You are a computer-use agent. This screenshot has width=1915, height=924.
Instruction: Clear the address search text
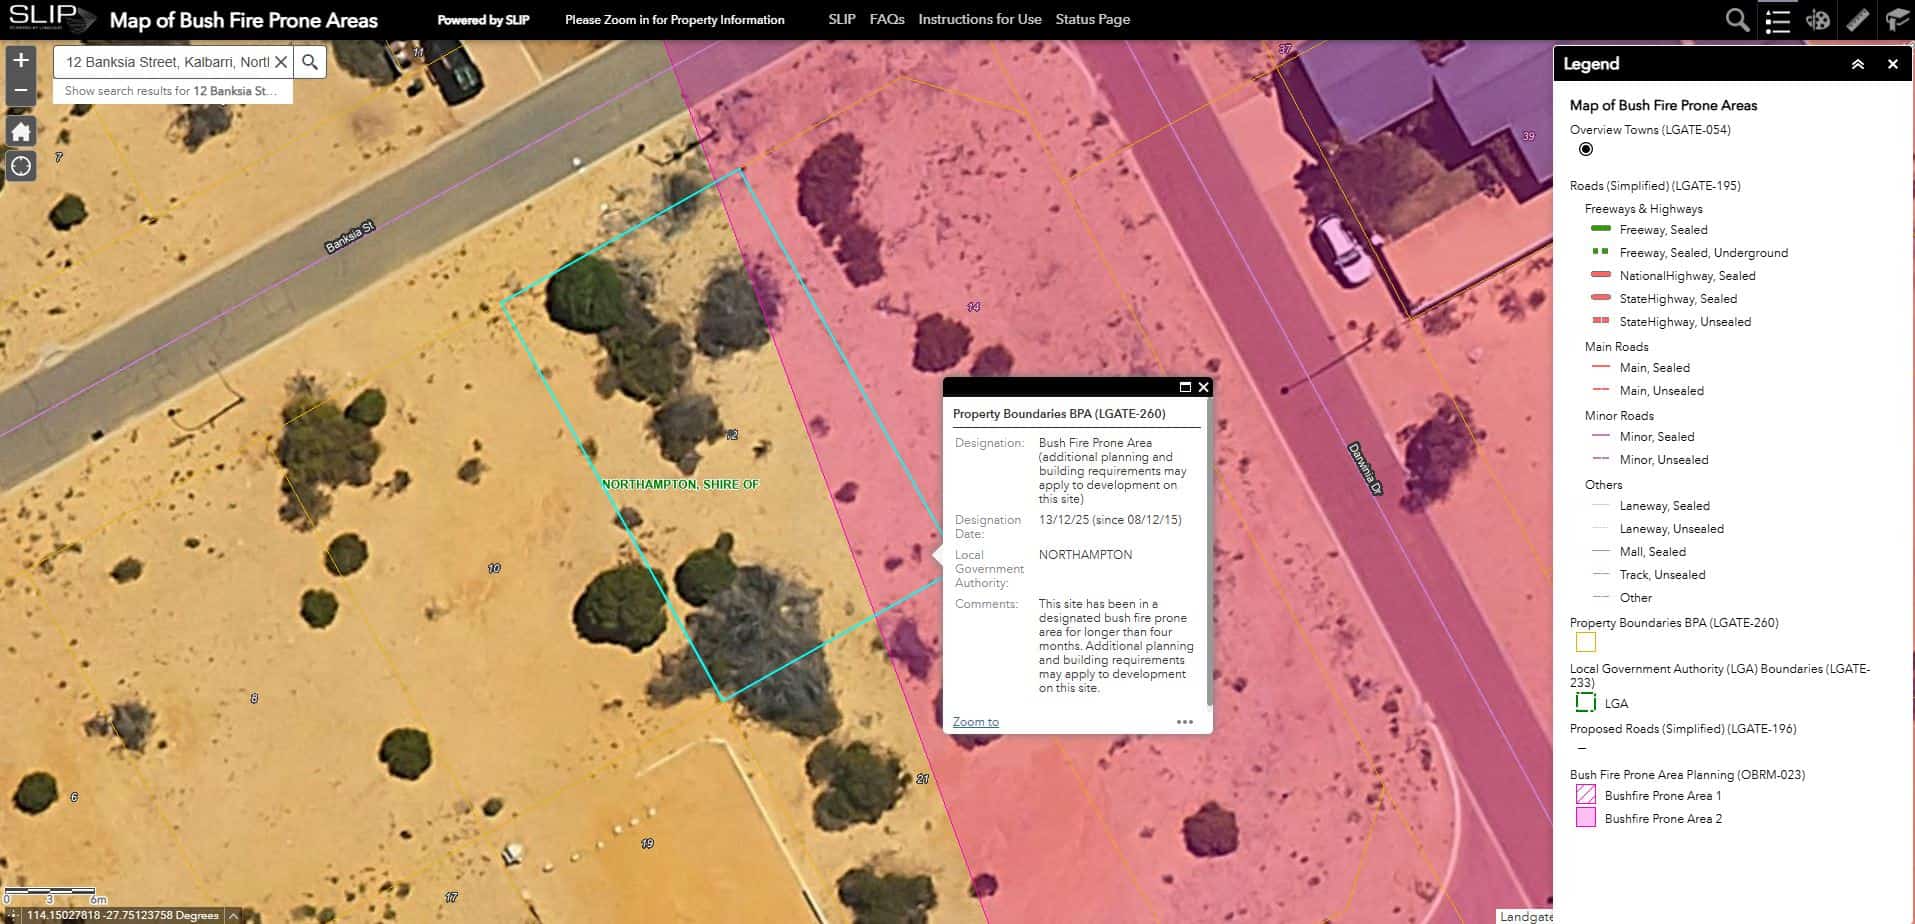point(281,62)
